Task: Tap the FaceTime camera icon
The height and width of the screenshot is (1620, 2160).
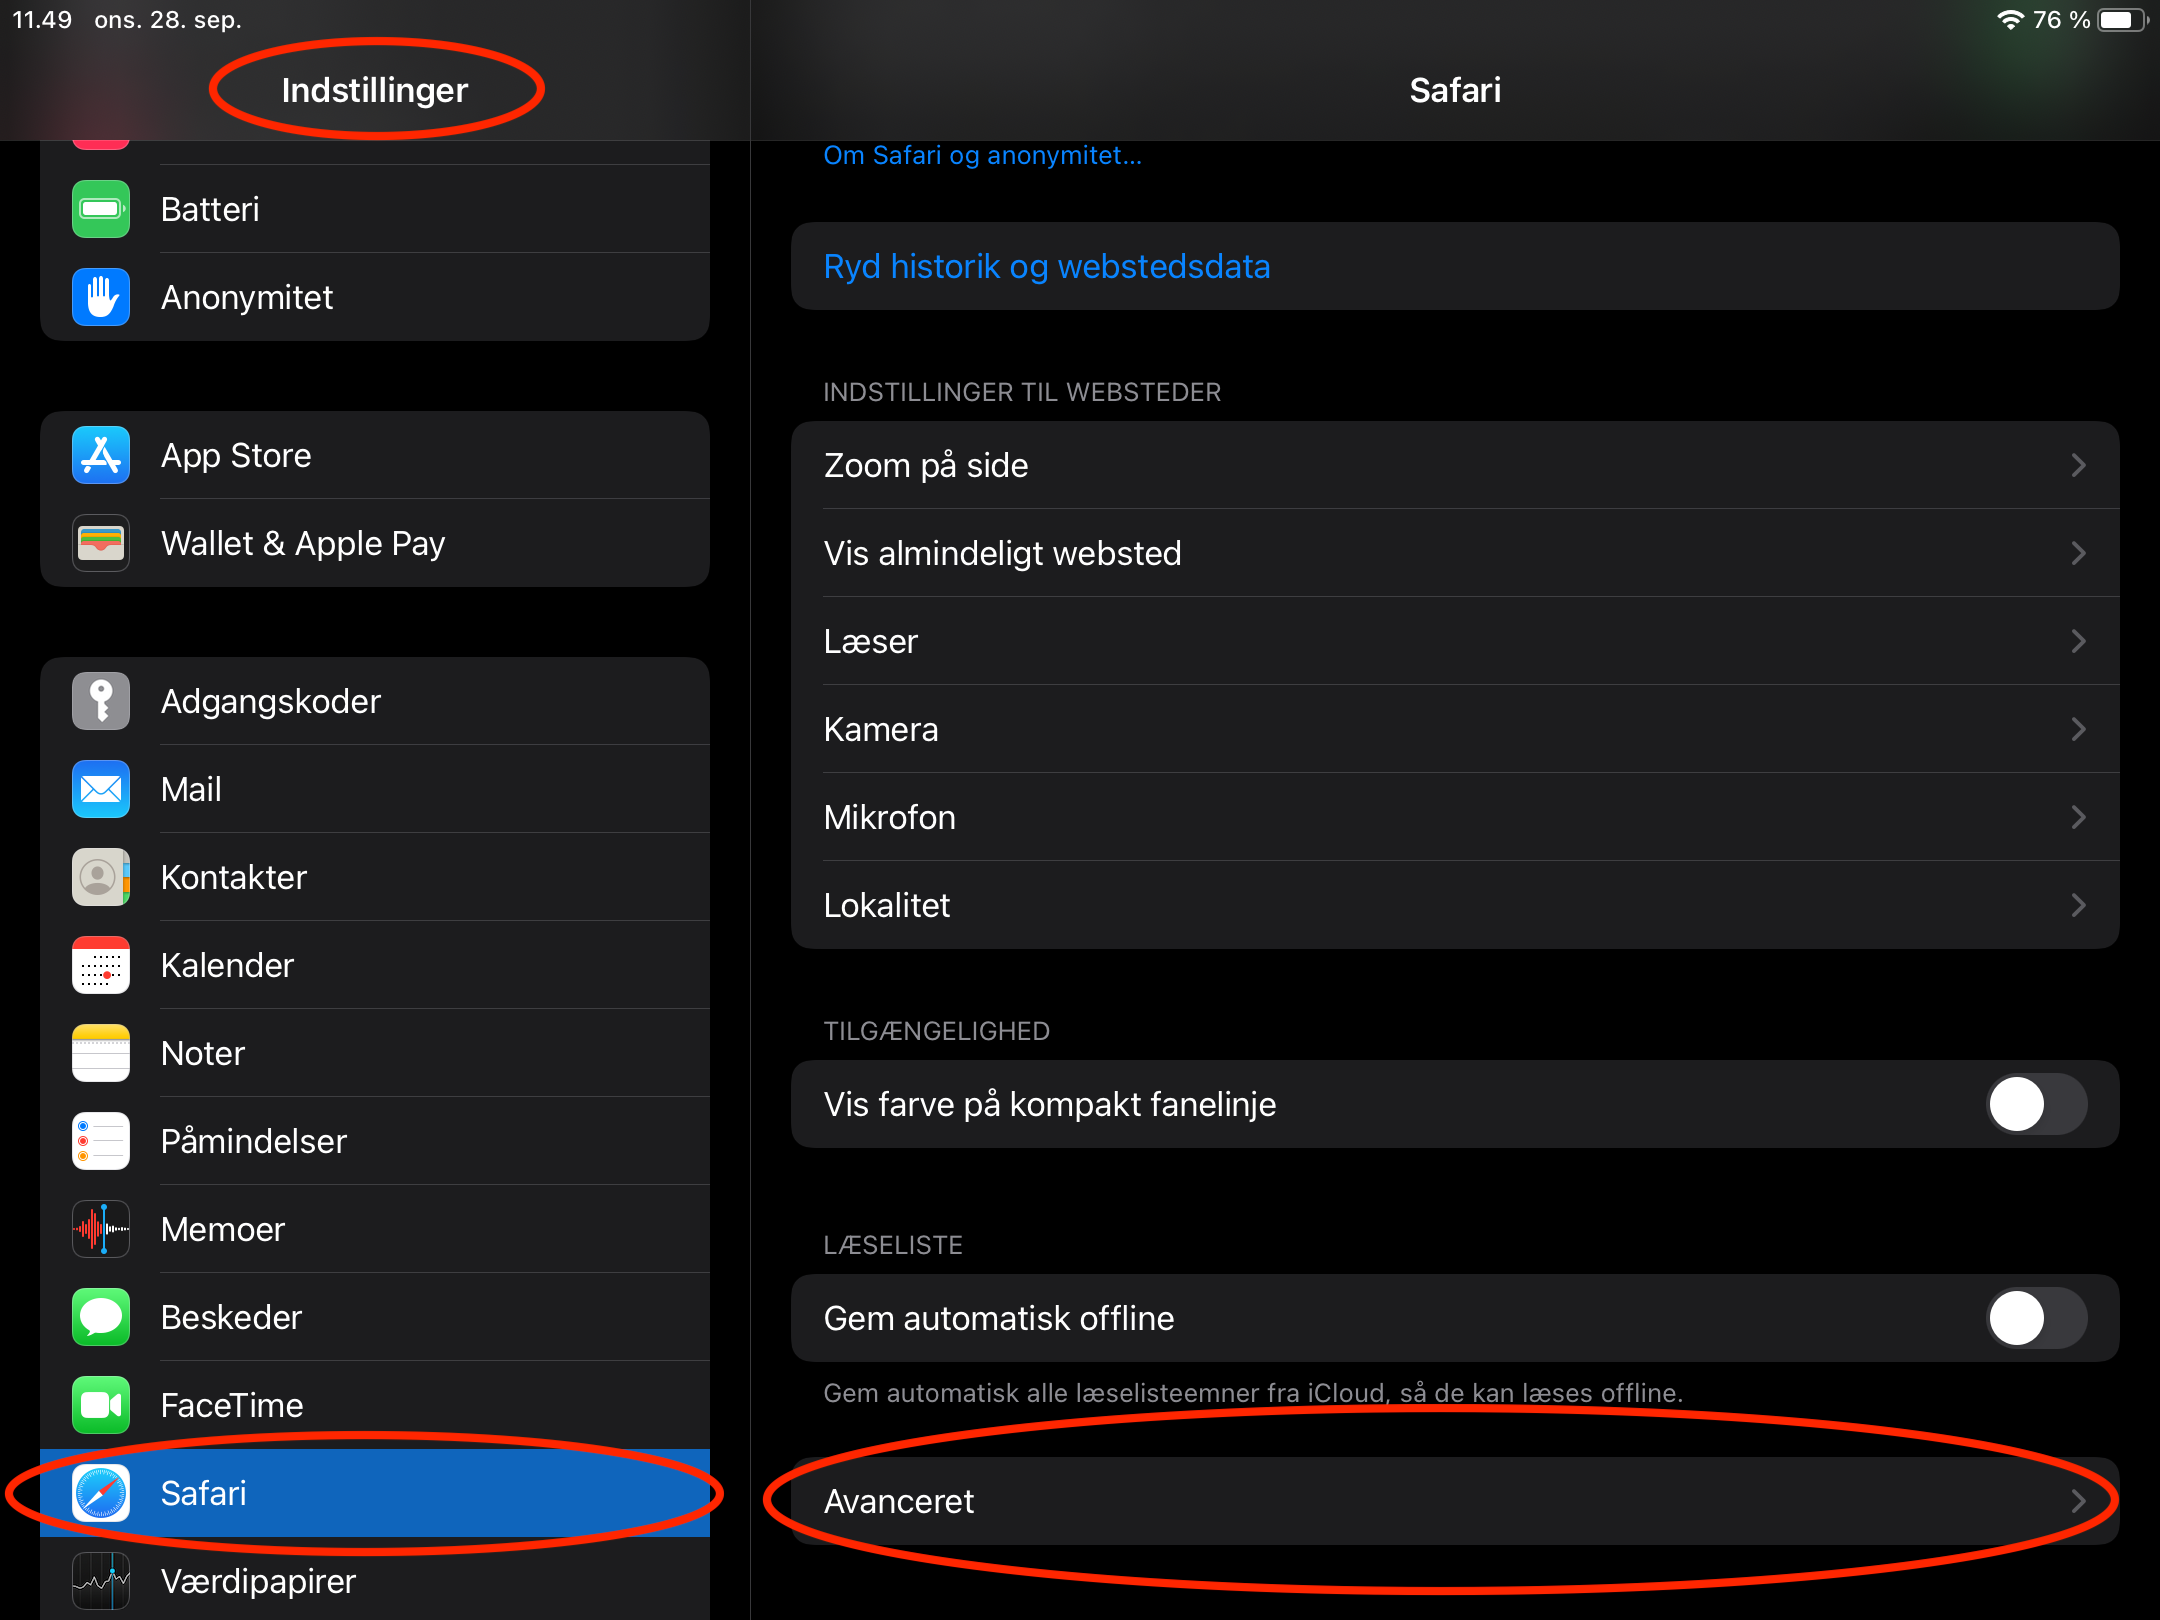Action: click(101, 1405)
